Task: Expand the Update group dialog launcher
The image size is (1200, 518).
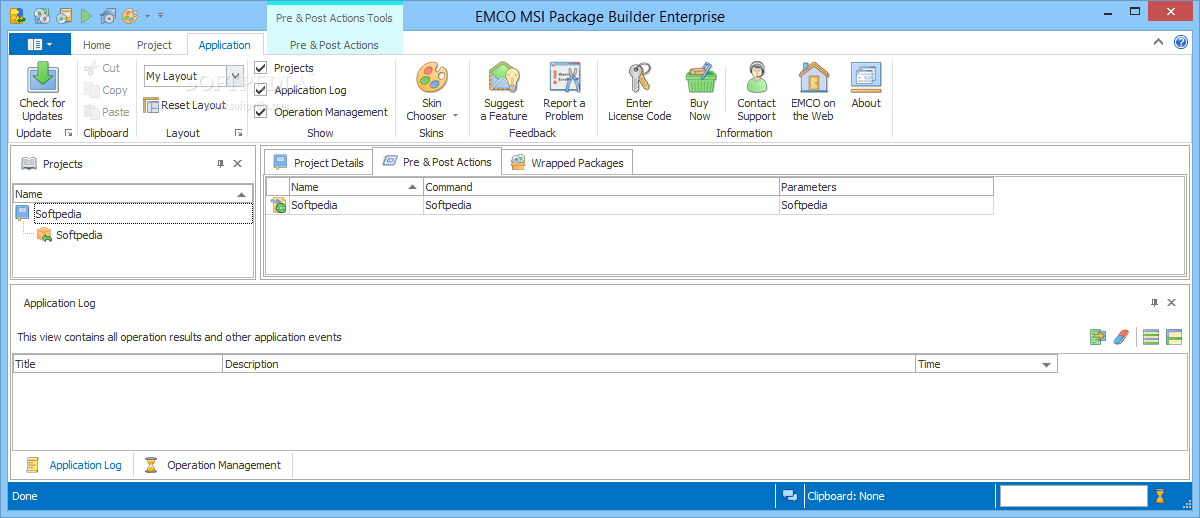Action: [x=69, y=133]
